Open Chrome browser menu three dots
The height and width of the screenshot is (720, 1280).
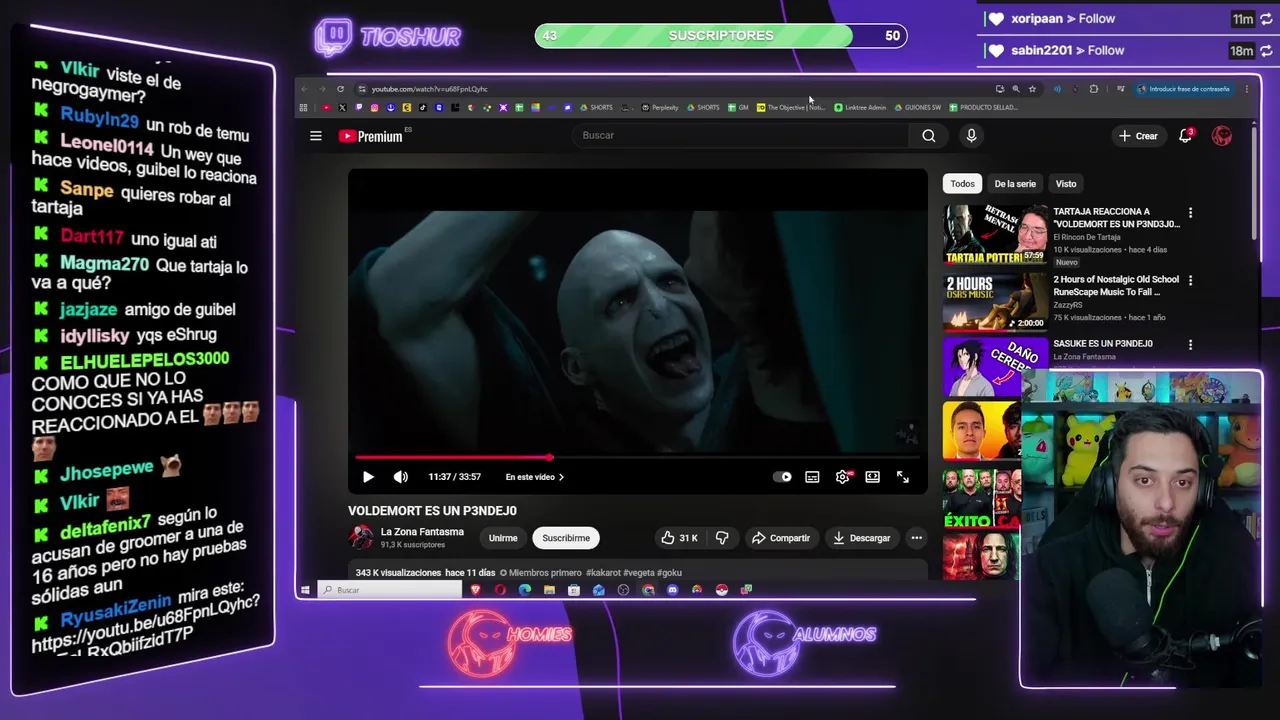(1247, 89)
